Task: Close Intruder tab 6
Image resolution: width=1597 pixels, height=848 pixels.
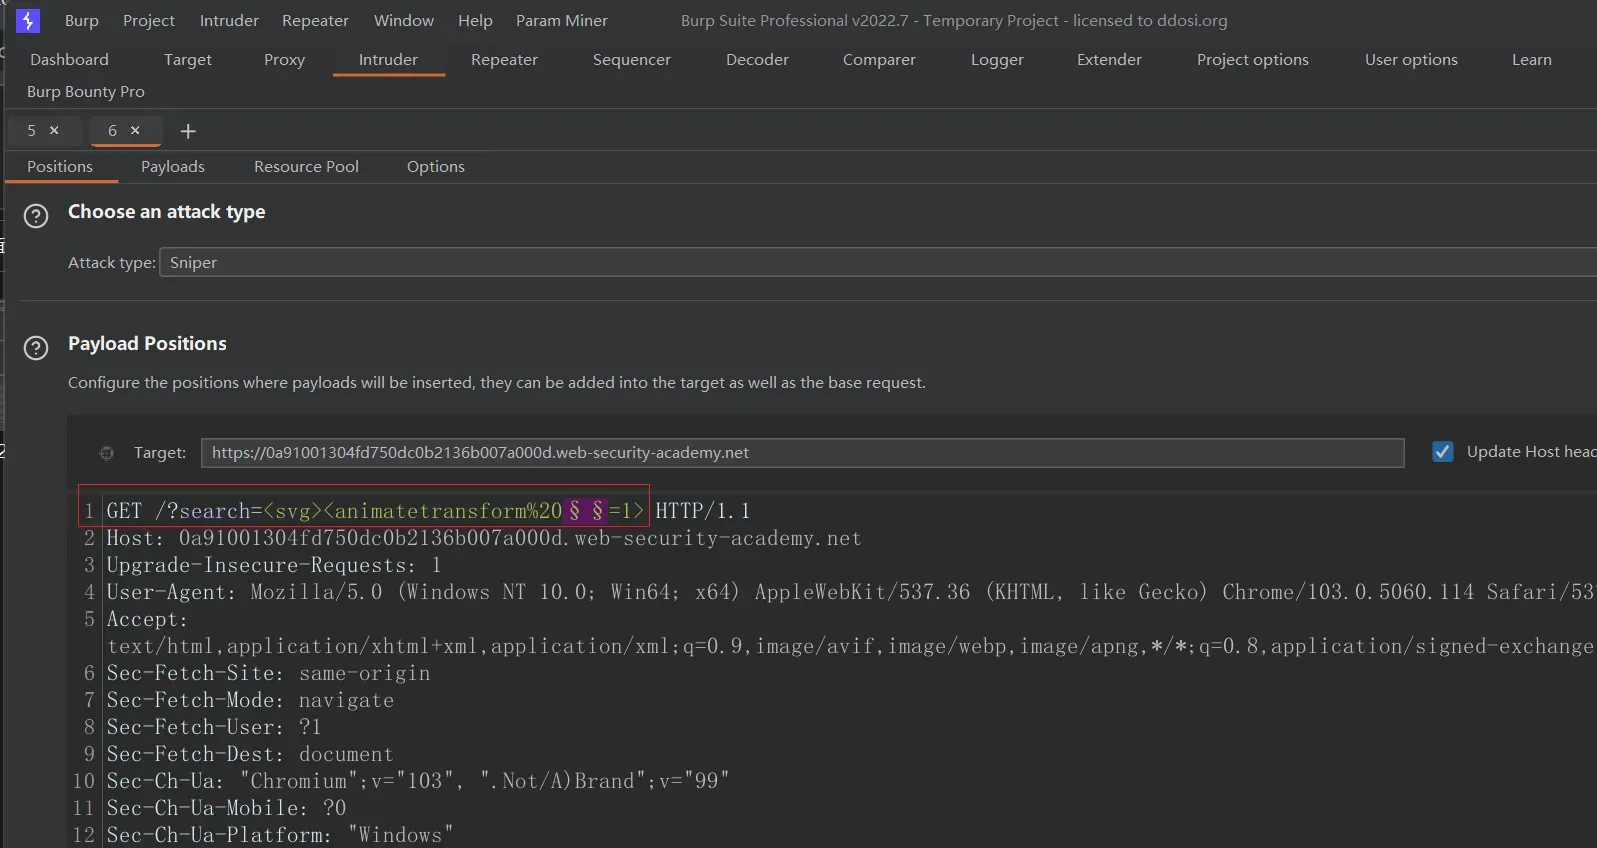Action: tap(135, 130)
